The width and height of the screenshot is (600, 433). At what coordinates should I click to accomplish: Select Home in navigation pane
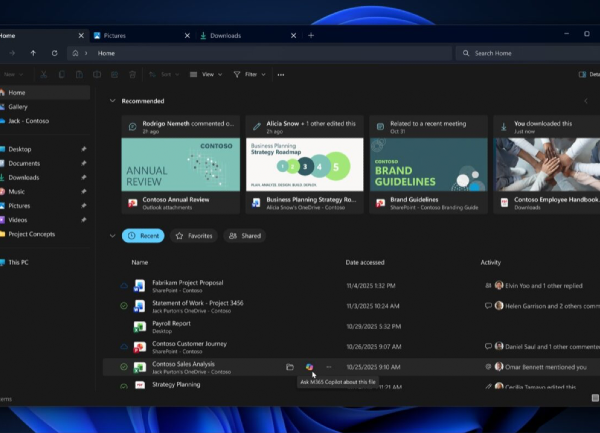(x=44, y=93)
